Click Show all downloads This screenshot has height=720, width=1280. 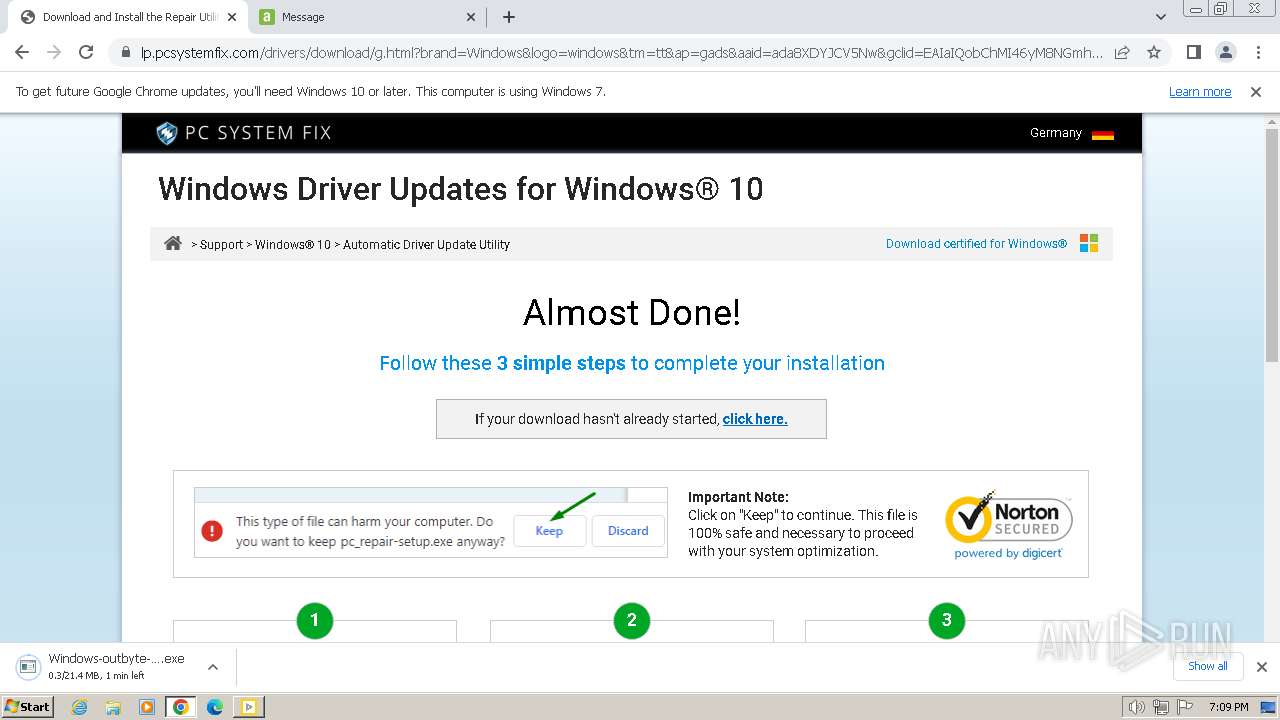[1208, 666]
